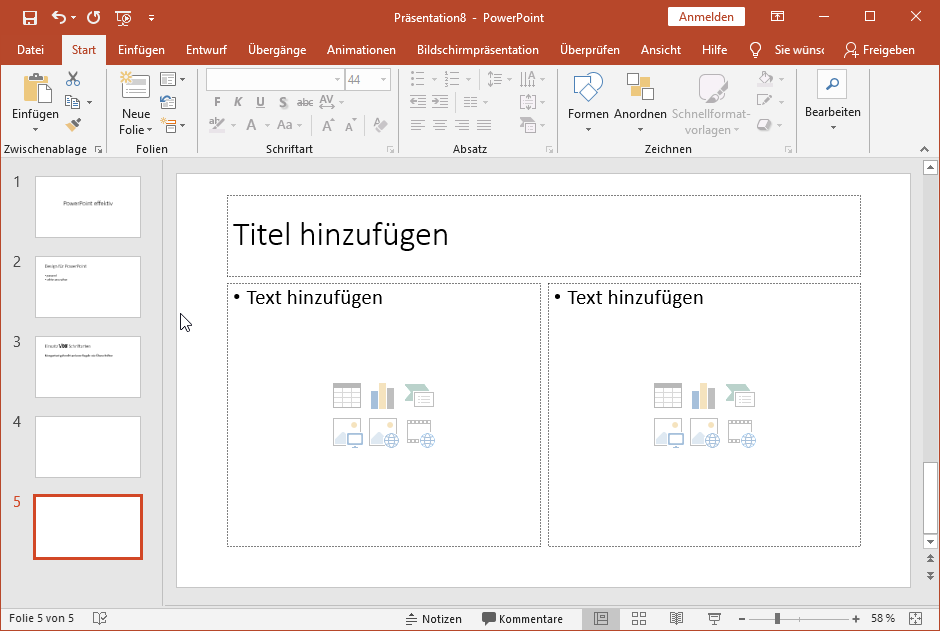Choose the font color A button
The image size is (940, 631).
[x=251, y=125]
